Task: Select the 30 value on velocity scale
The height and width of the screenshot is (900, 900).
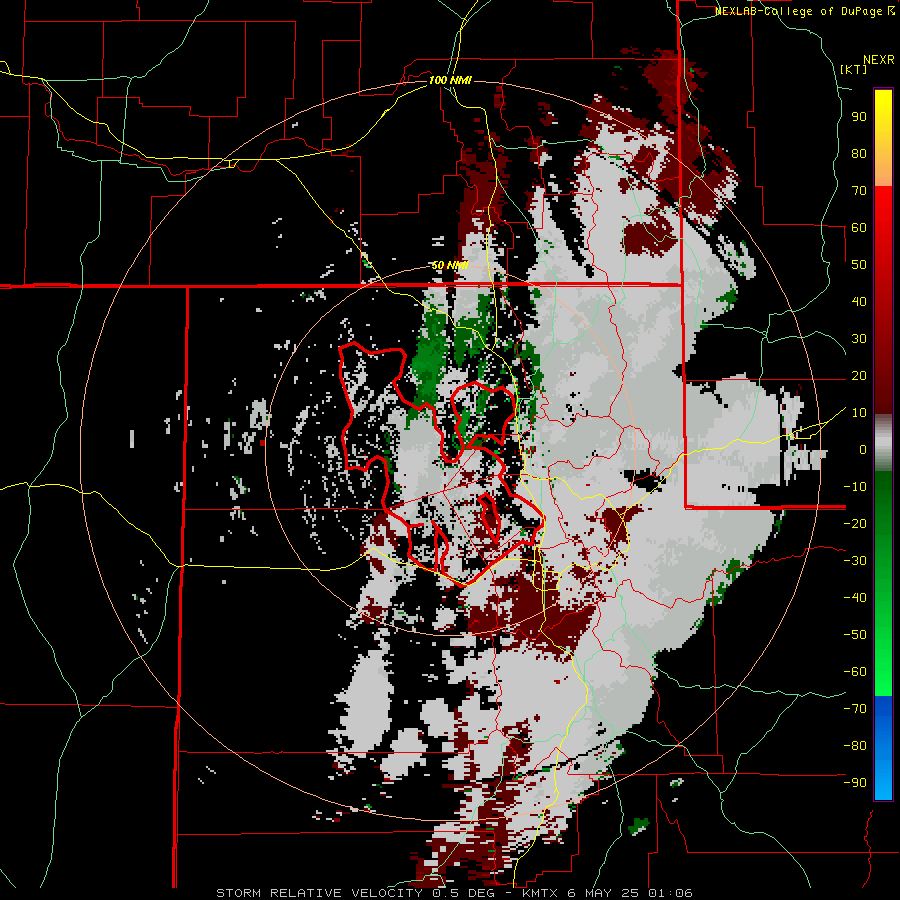Action: 859,339
